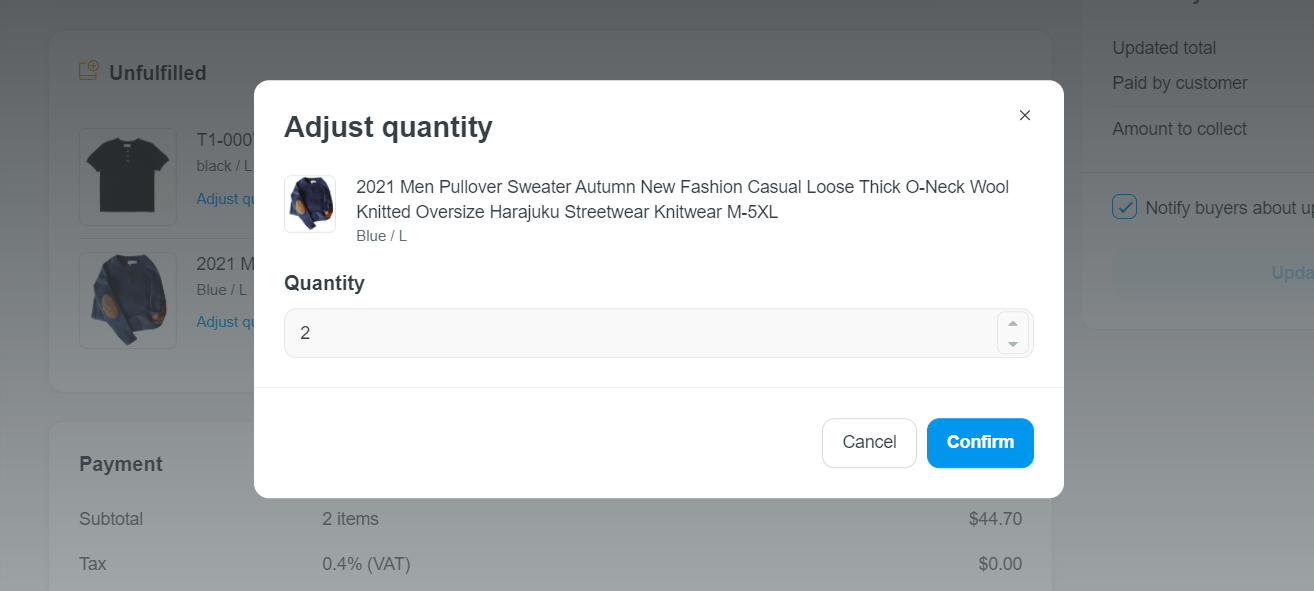Viewport: 1314px width, 591px height.
Task: Focus the Quantity input field
Action: [640, 333]
